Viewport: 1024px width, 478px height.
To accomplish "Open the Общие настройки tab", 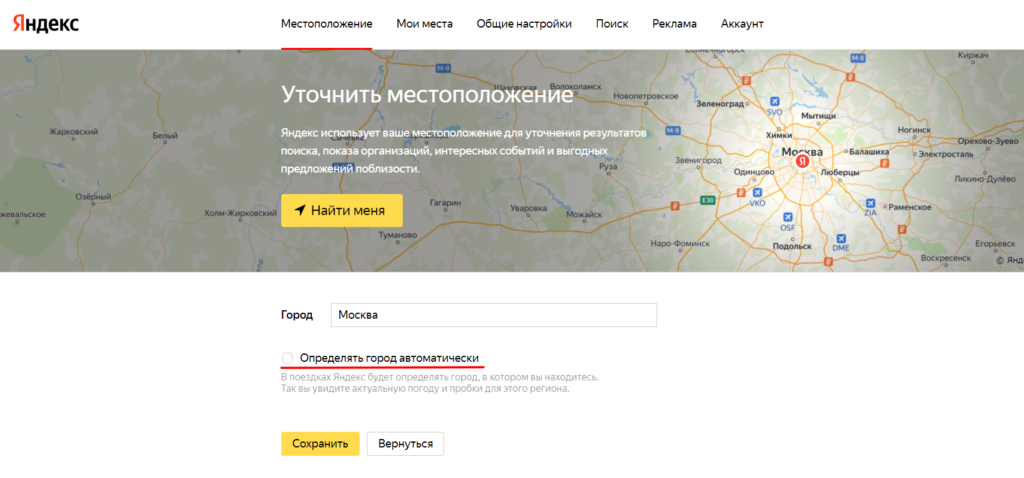I will pos(524,24).
